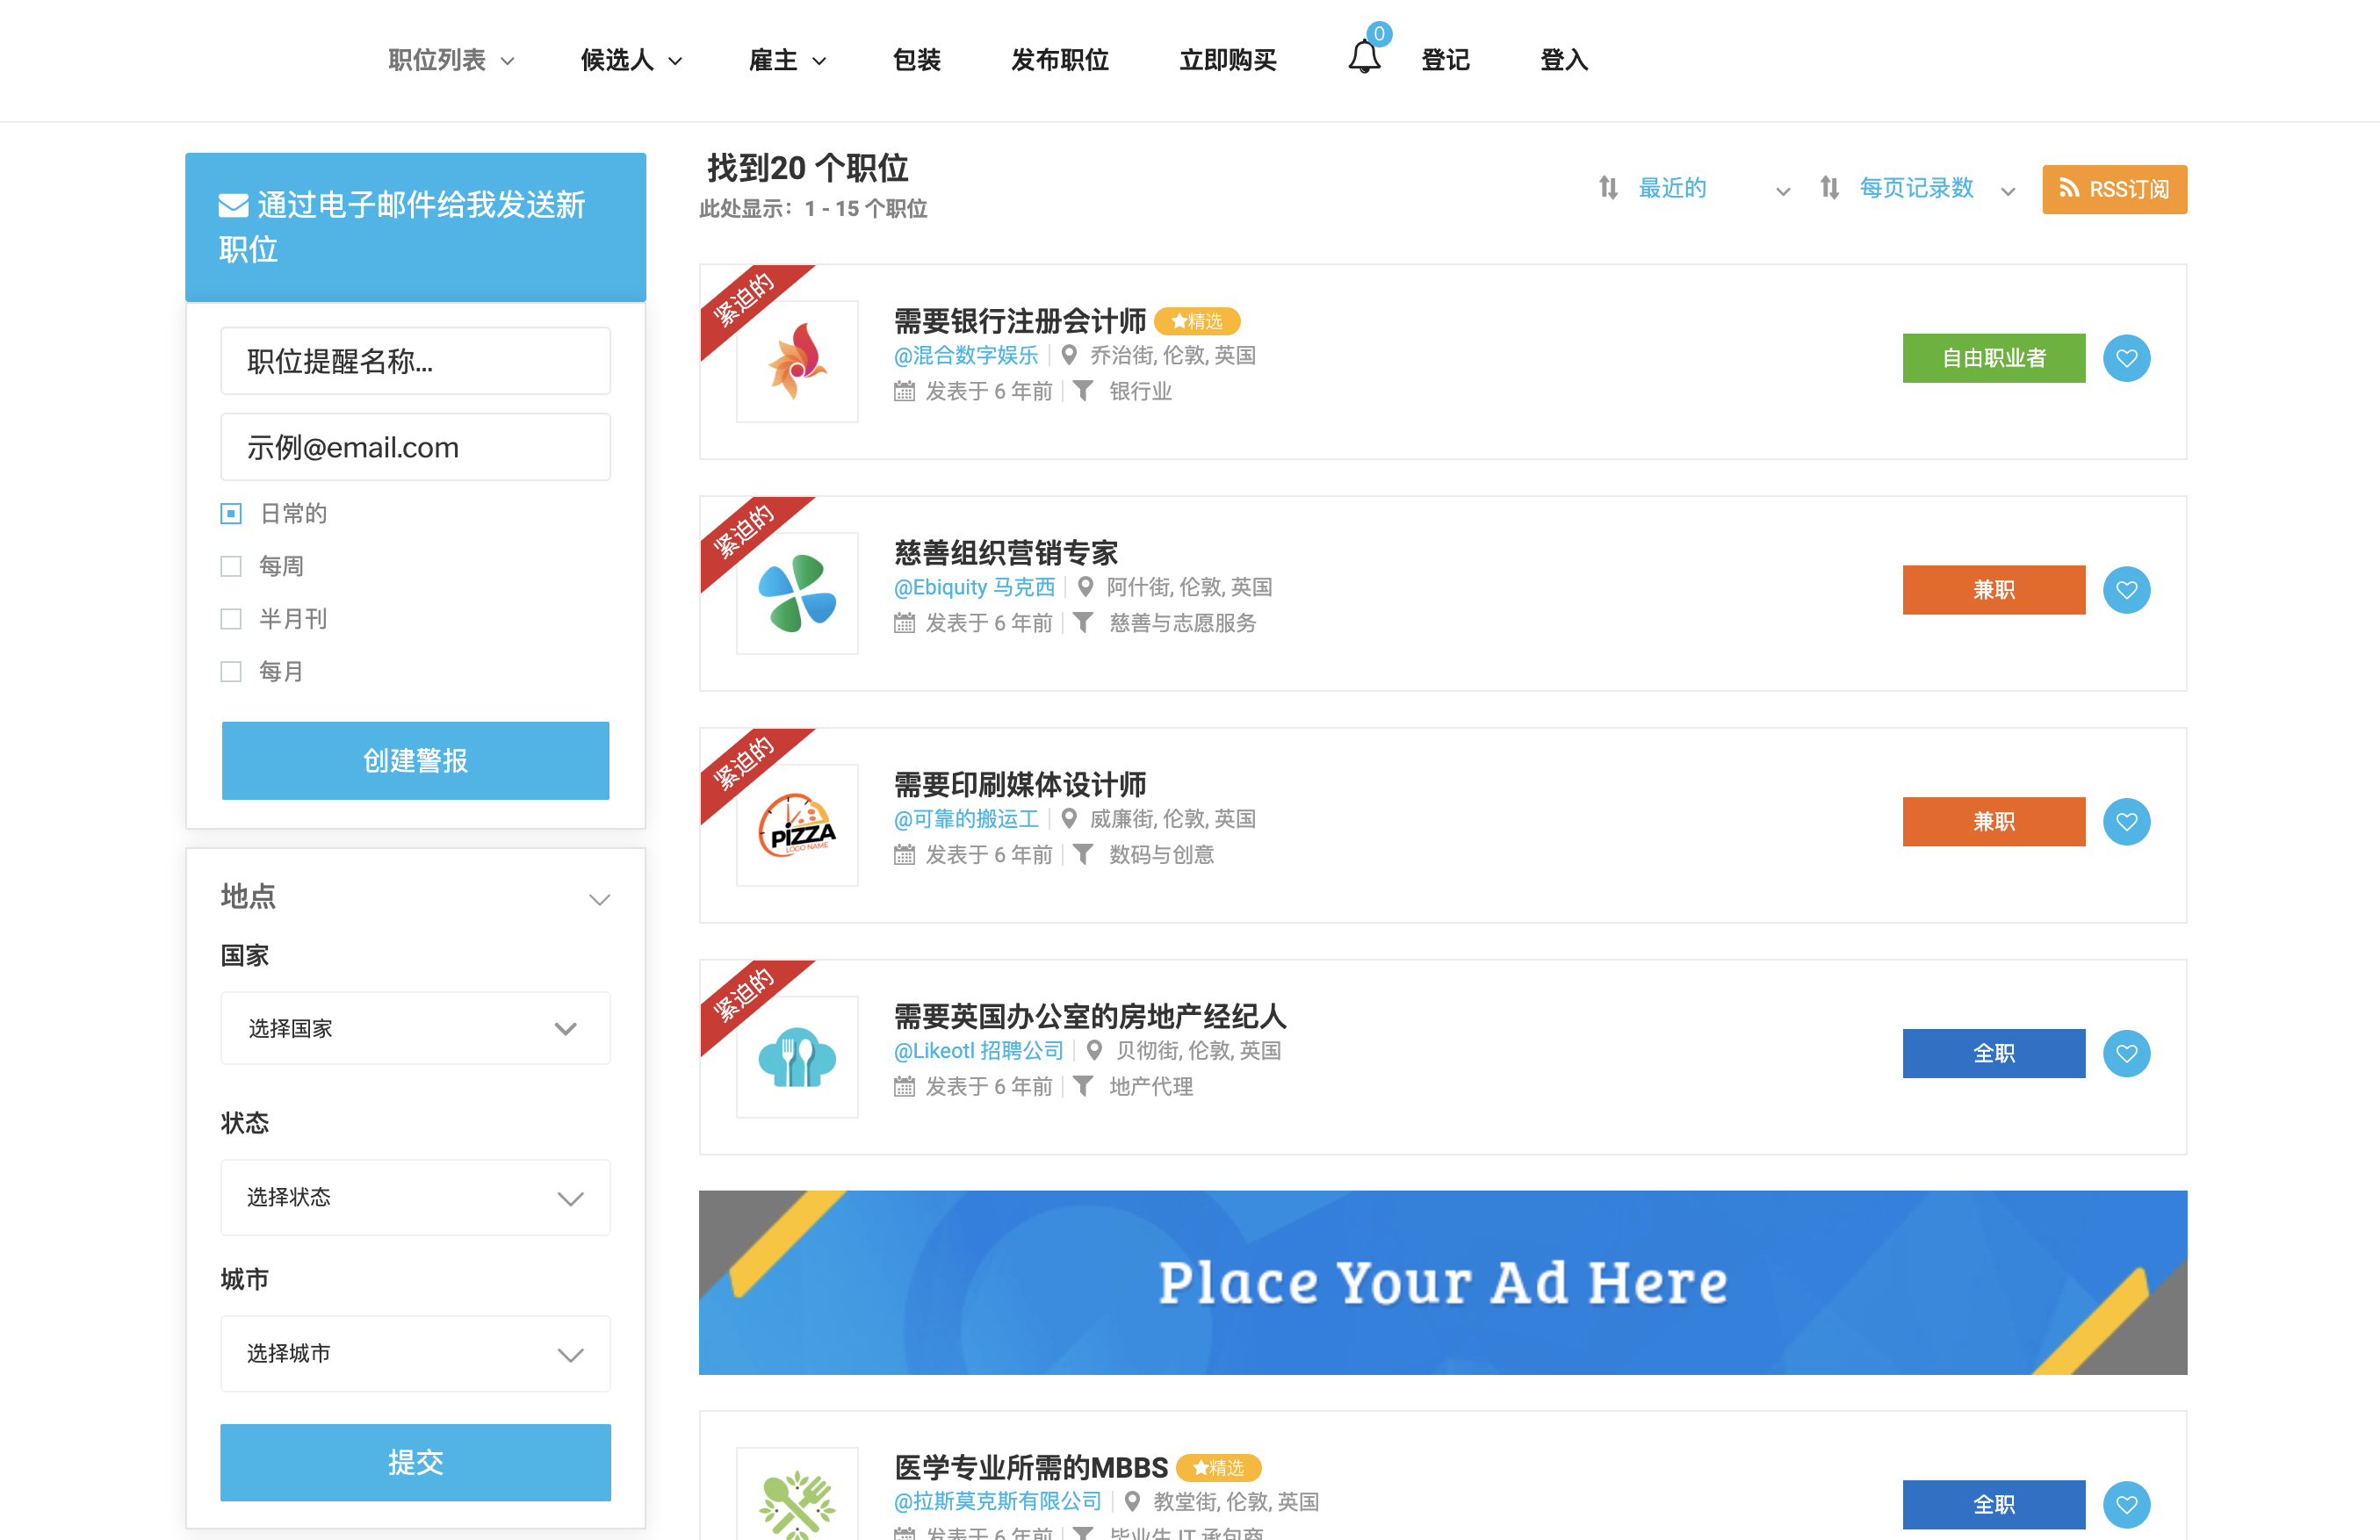
Task: Click the sort arrows icon beside 最近的
Action: [1608, 188]
